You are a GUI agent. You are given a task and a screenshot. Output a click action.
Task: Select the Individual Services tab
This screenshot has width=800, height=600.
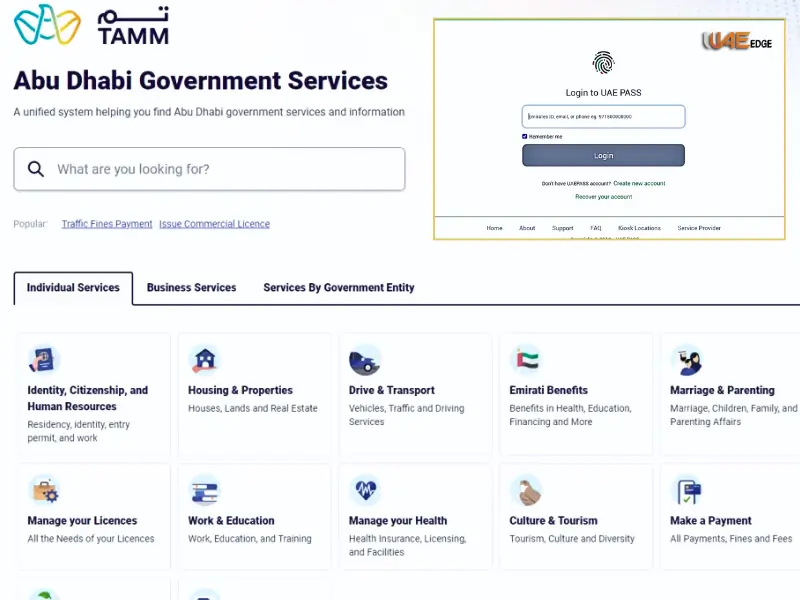[x=72, y=287]
